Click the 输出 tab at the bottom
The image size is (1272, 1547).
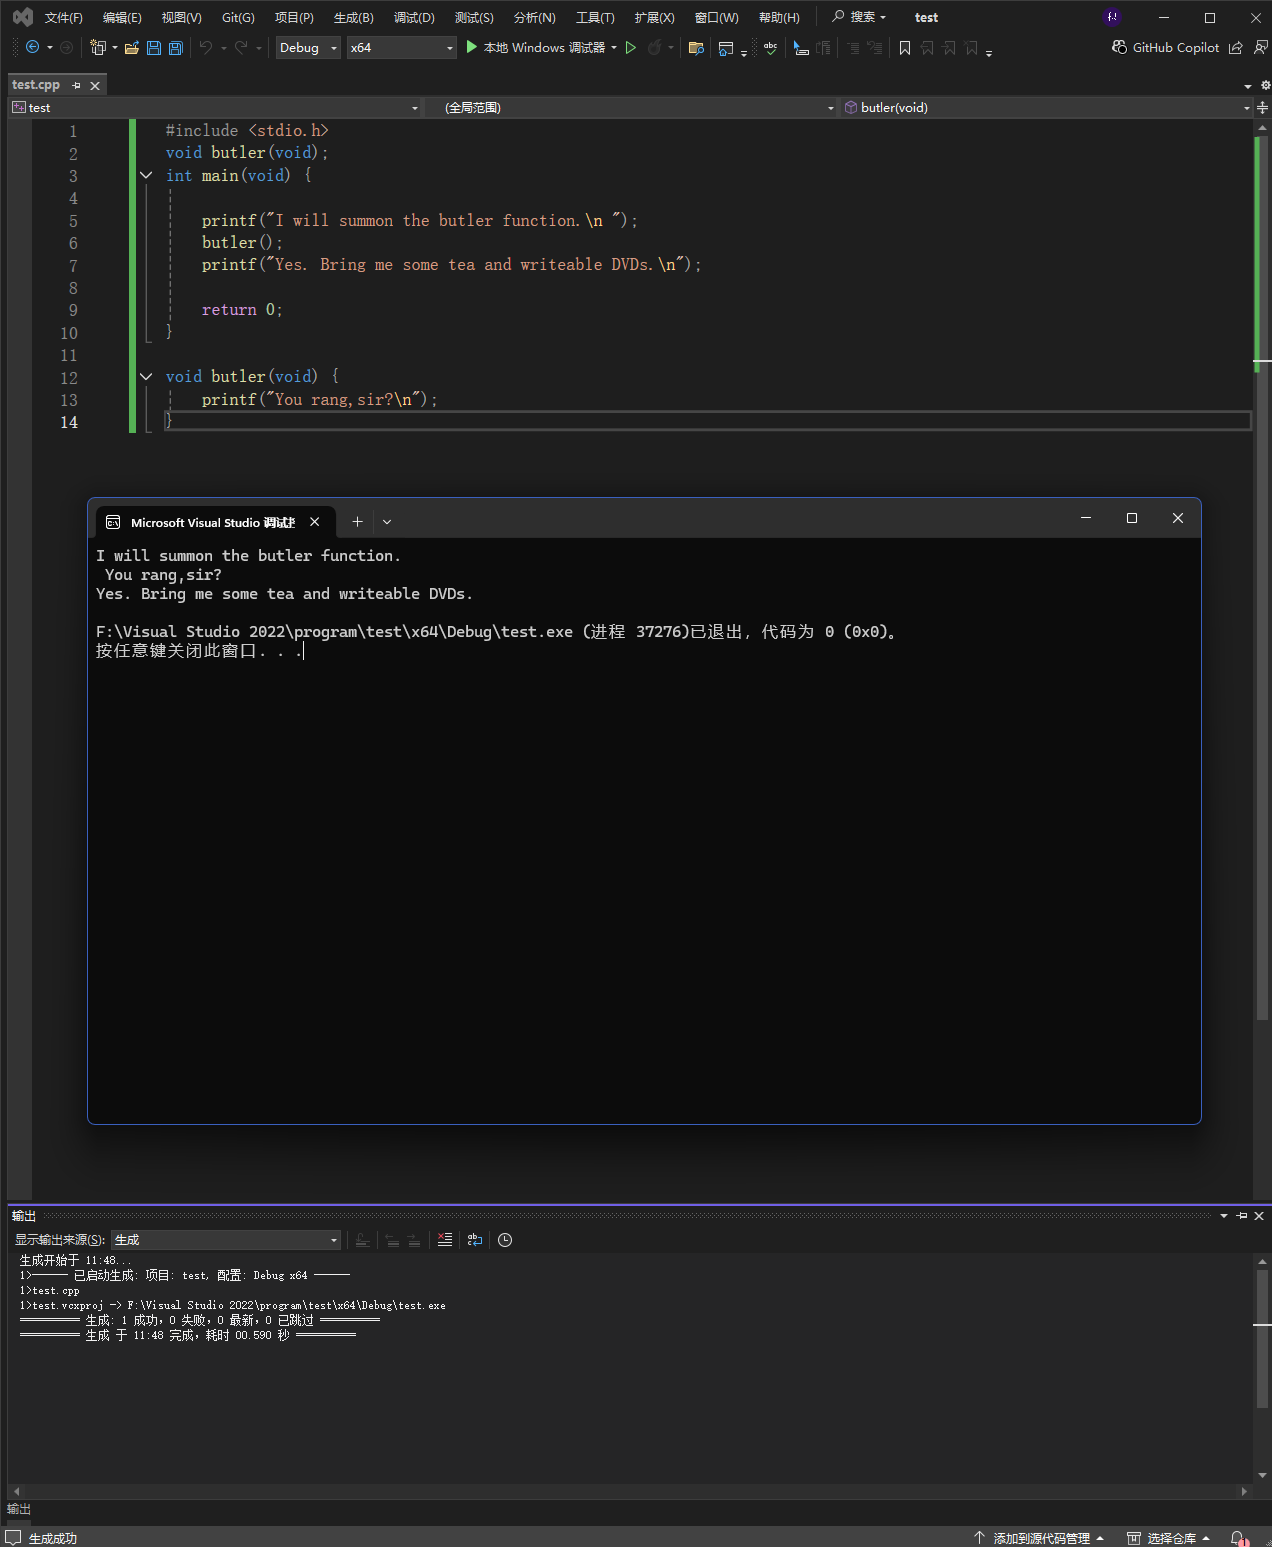tap(19, 1509)
